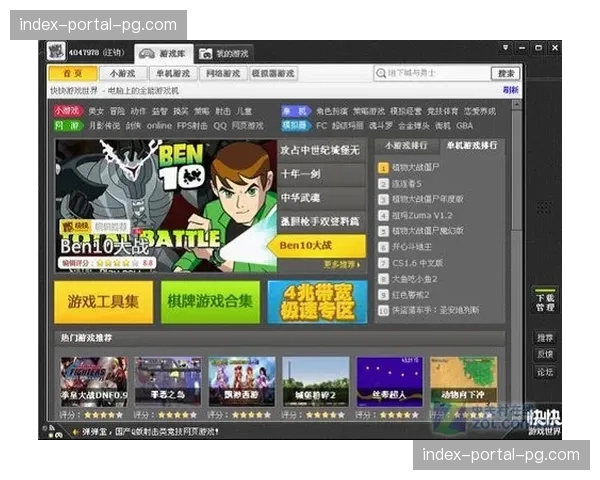Click the red 小游戏 category badge
This screenshot has width=600, height=480.
[x=68, y=111]
